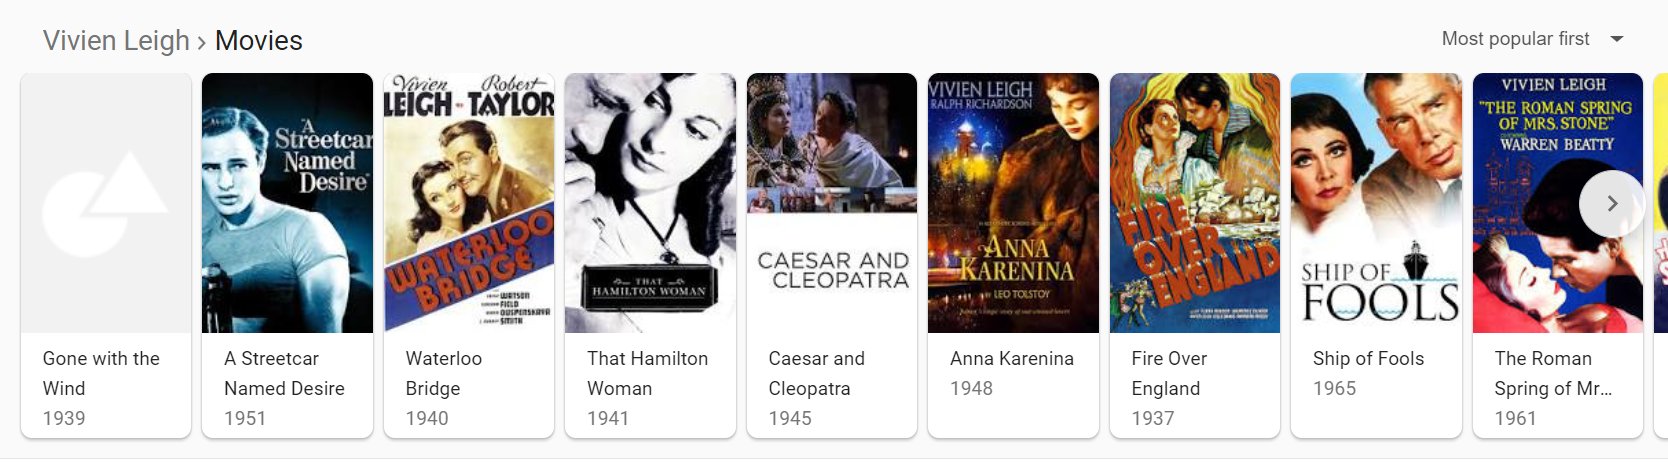
Task: Open A Streetcar Named Desire poster
Action: pos(287,203)
